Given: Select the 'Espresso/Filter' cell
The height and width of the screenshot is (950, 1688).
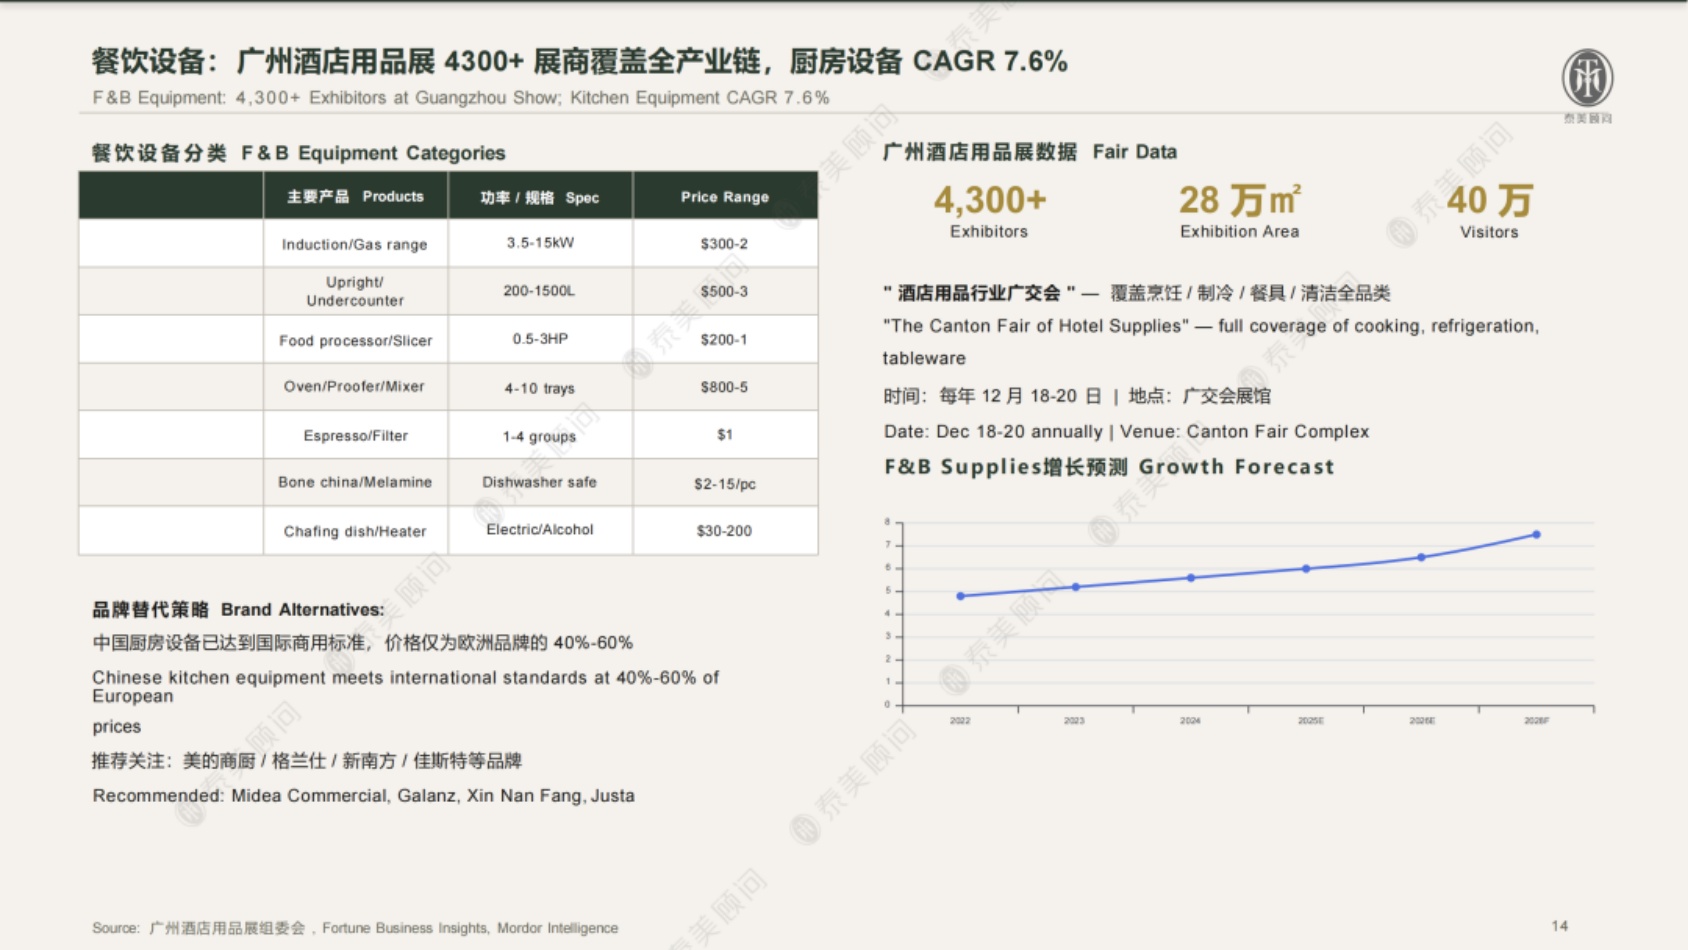Looking at the screenshot, I should click(x=355, y=435).
